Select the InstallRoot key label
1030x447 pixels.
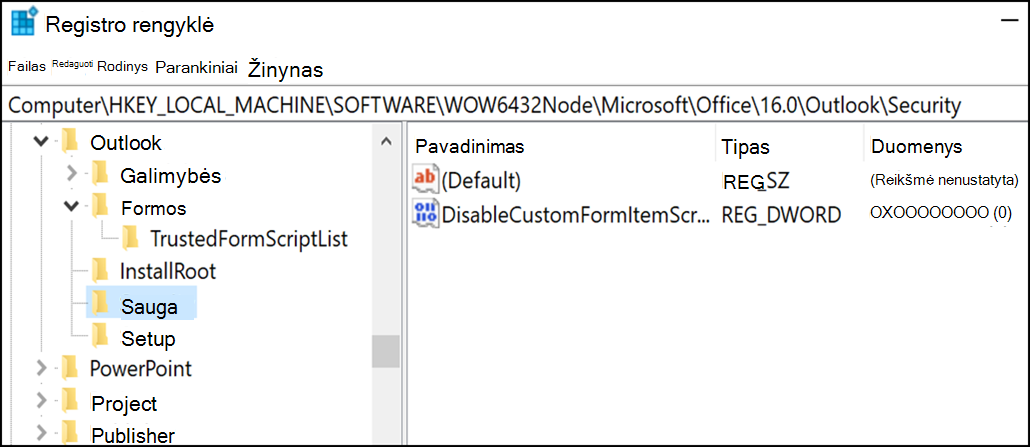(x=168, y=270)
